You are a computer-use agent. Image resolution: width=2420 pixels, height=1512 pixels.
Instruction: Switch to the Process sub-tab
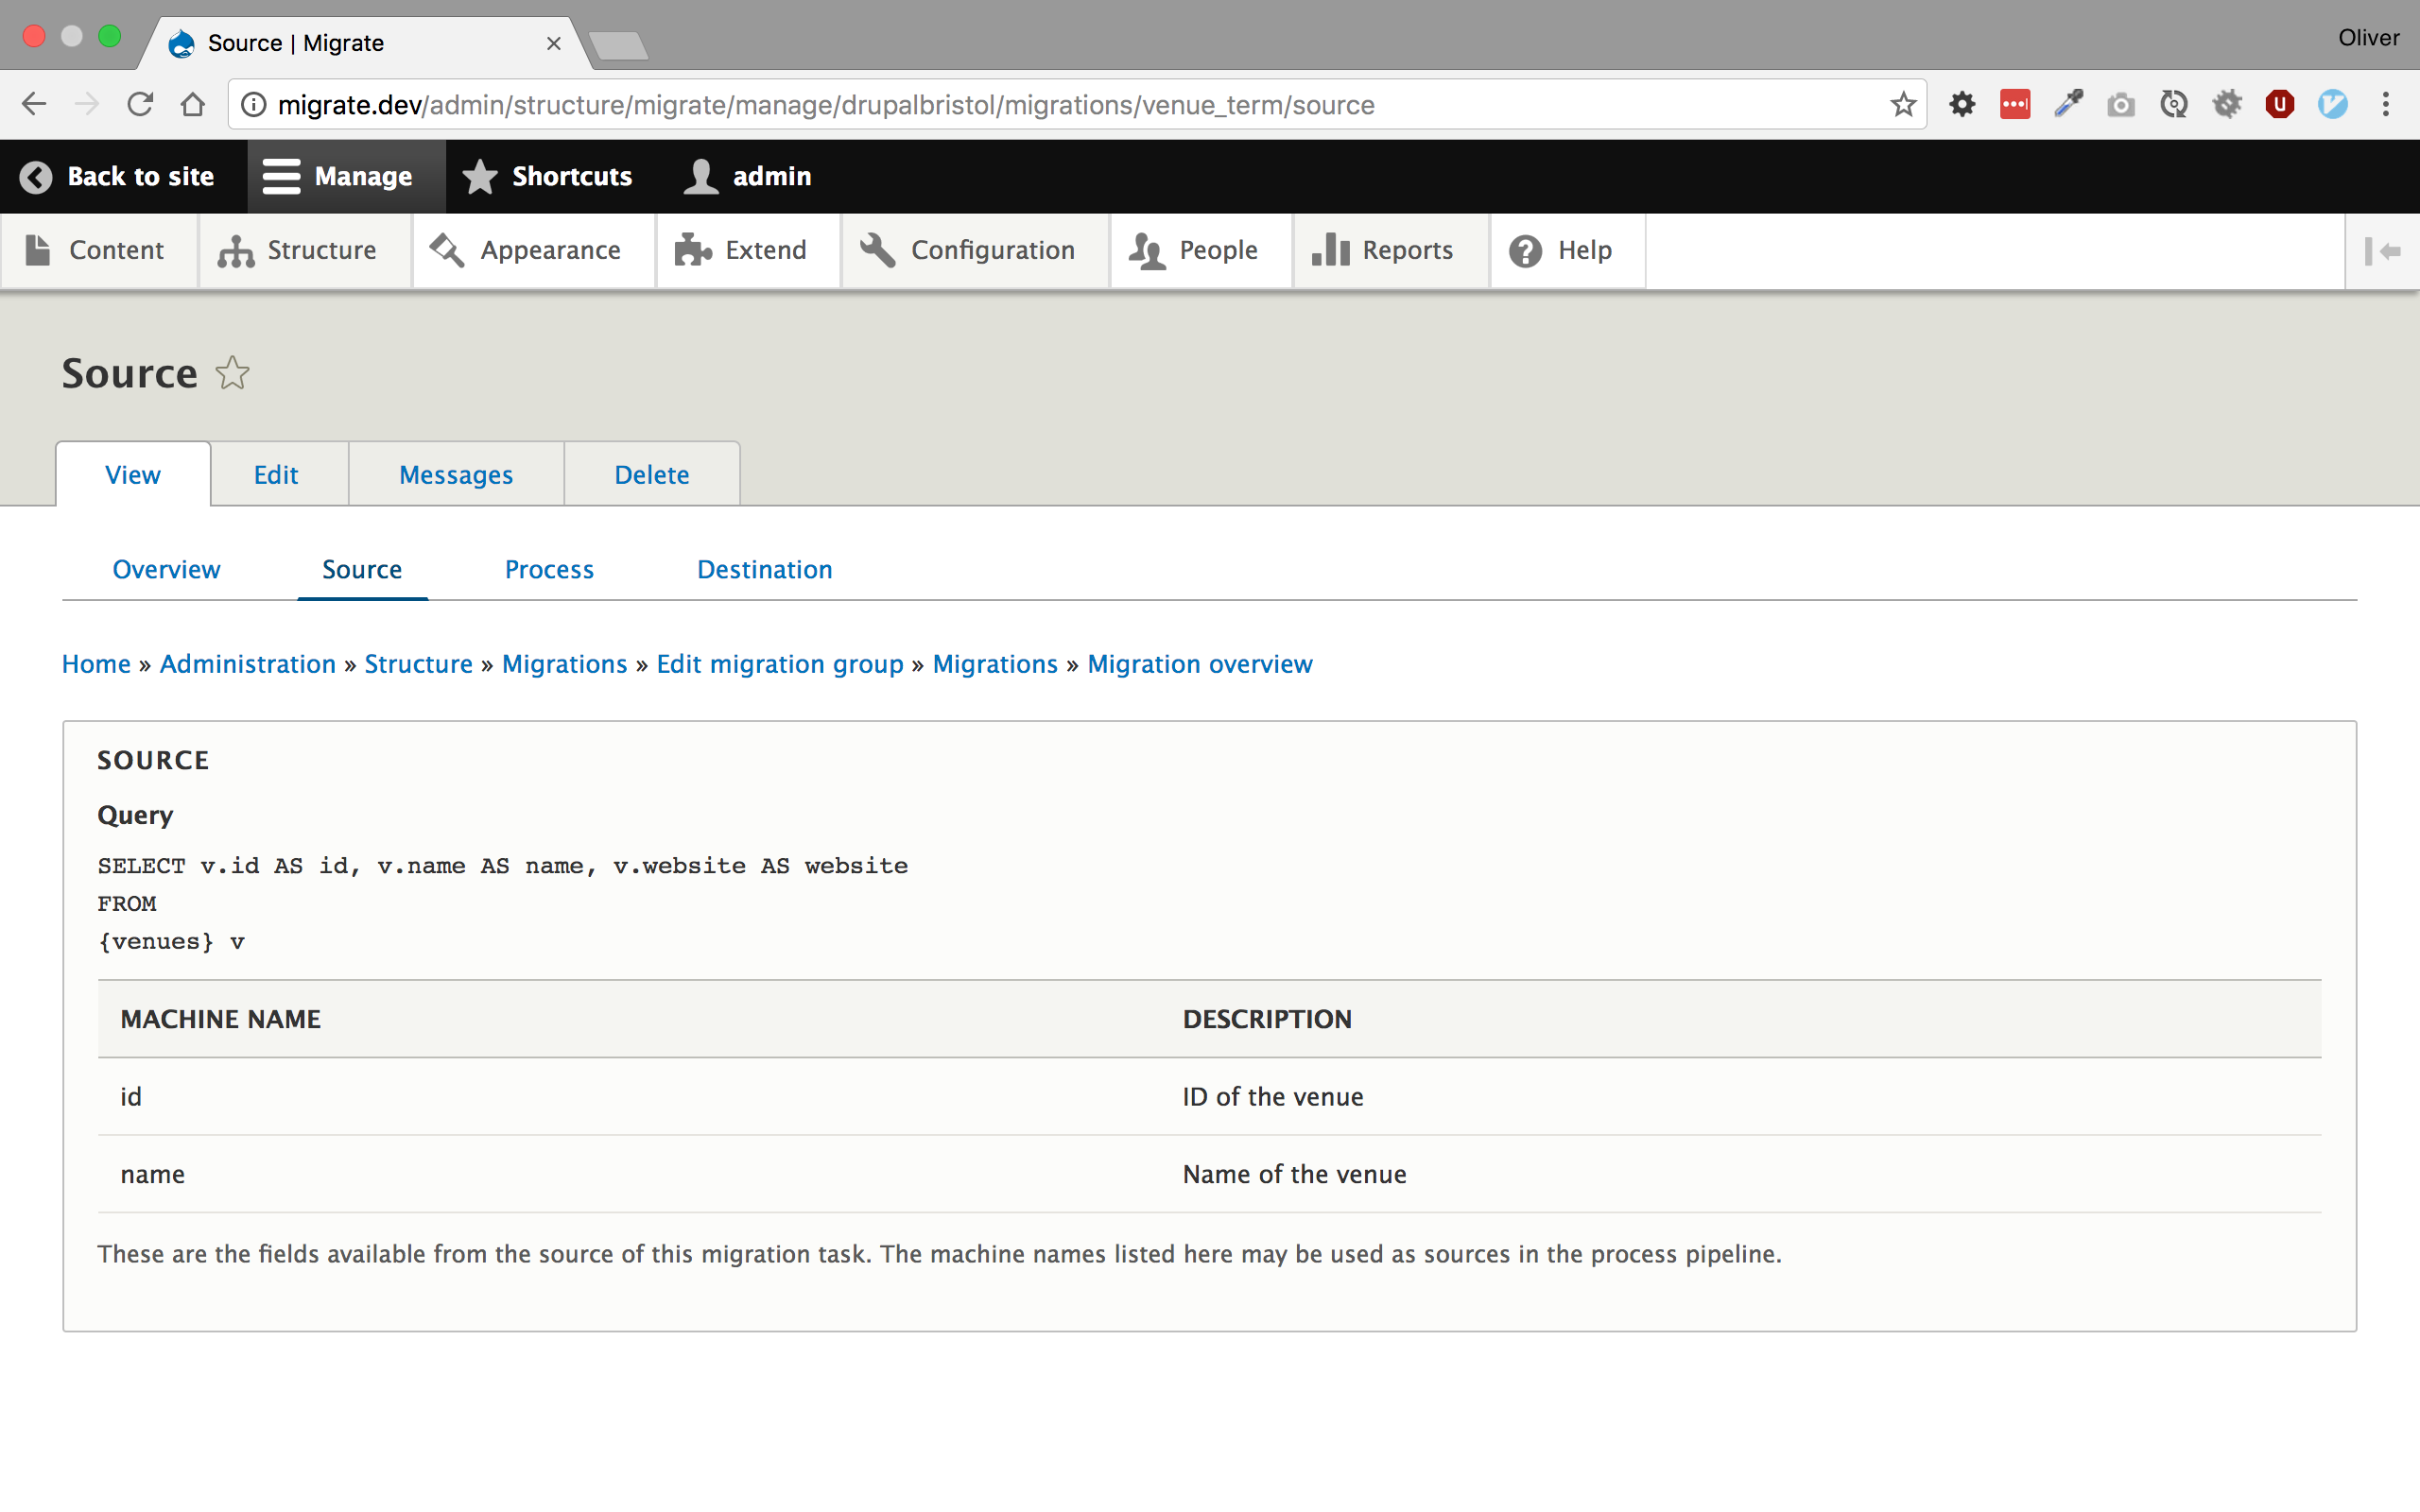(x=549, y=570)
